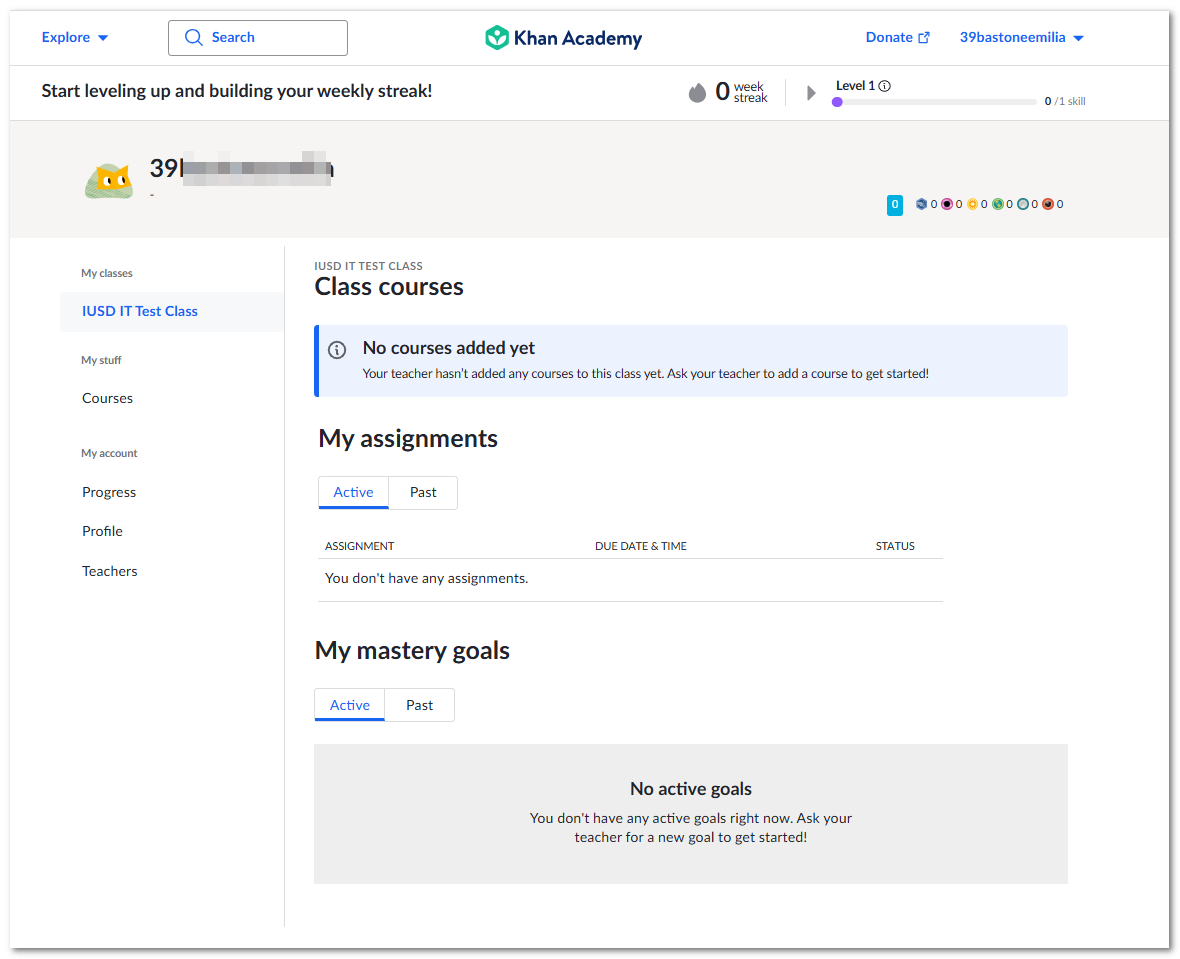This screenshot has width=1180, height=959.
Task: Click the 'No courses added yet' heading
Action: click(449, 348)
